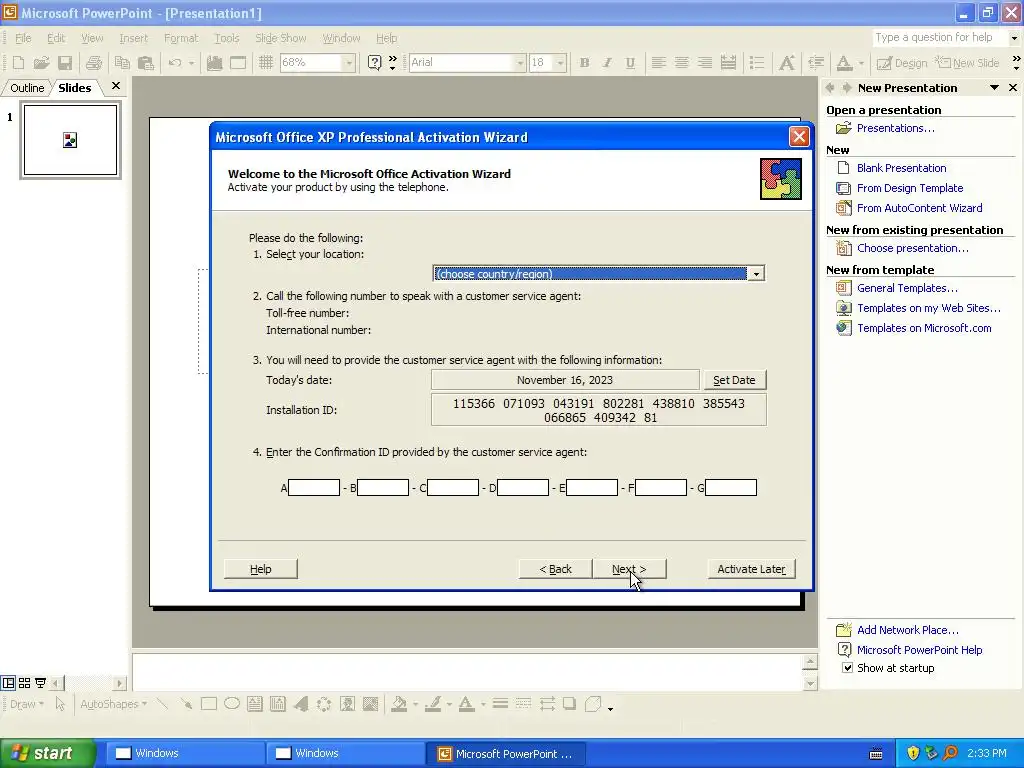Toggle Underline formatting
1024x768 pixels.
[630, 63]
